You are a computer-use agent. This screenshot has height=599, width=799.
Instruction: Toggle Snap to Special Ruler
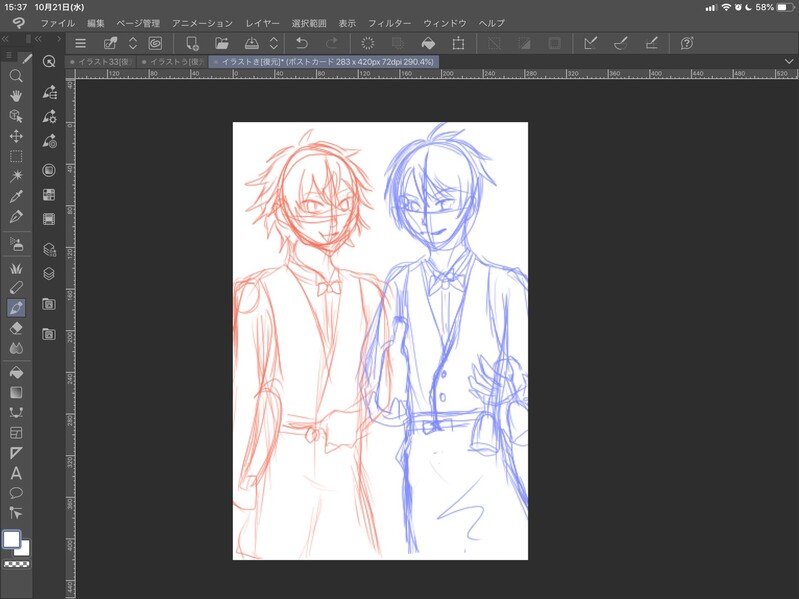621,43
